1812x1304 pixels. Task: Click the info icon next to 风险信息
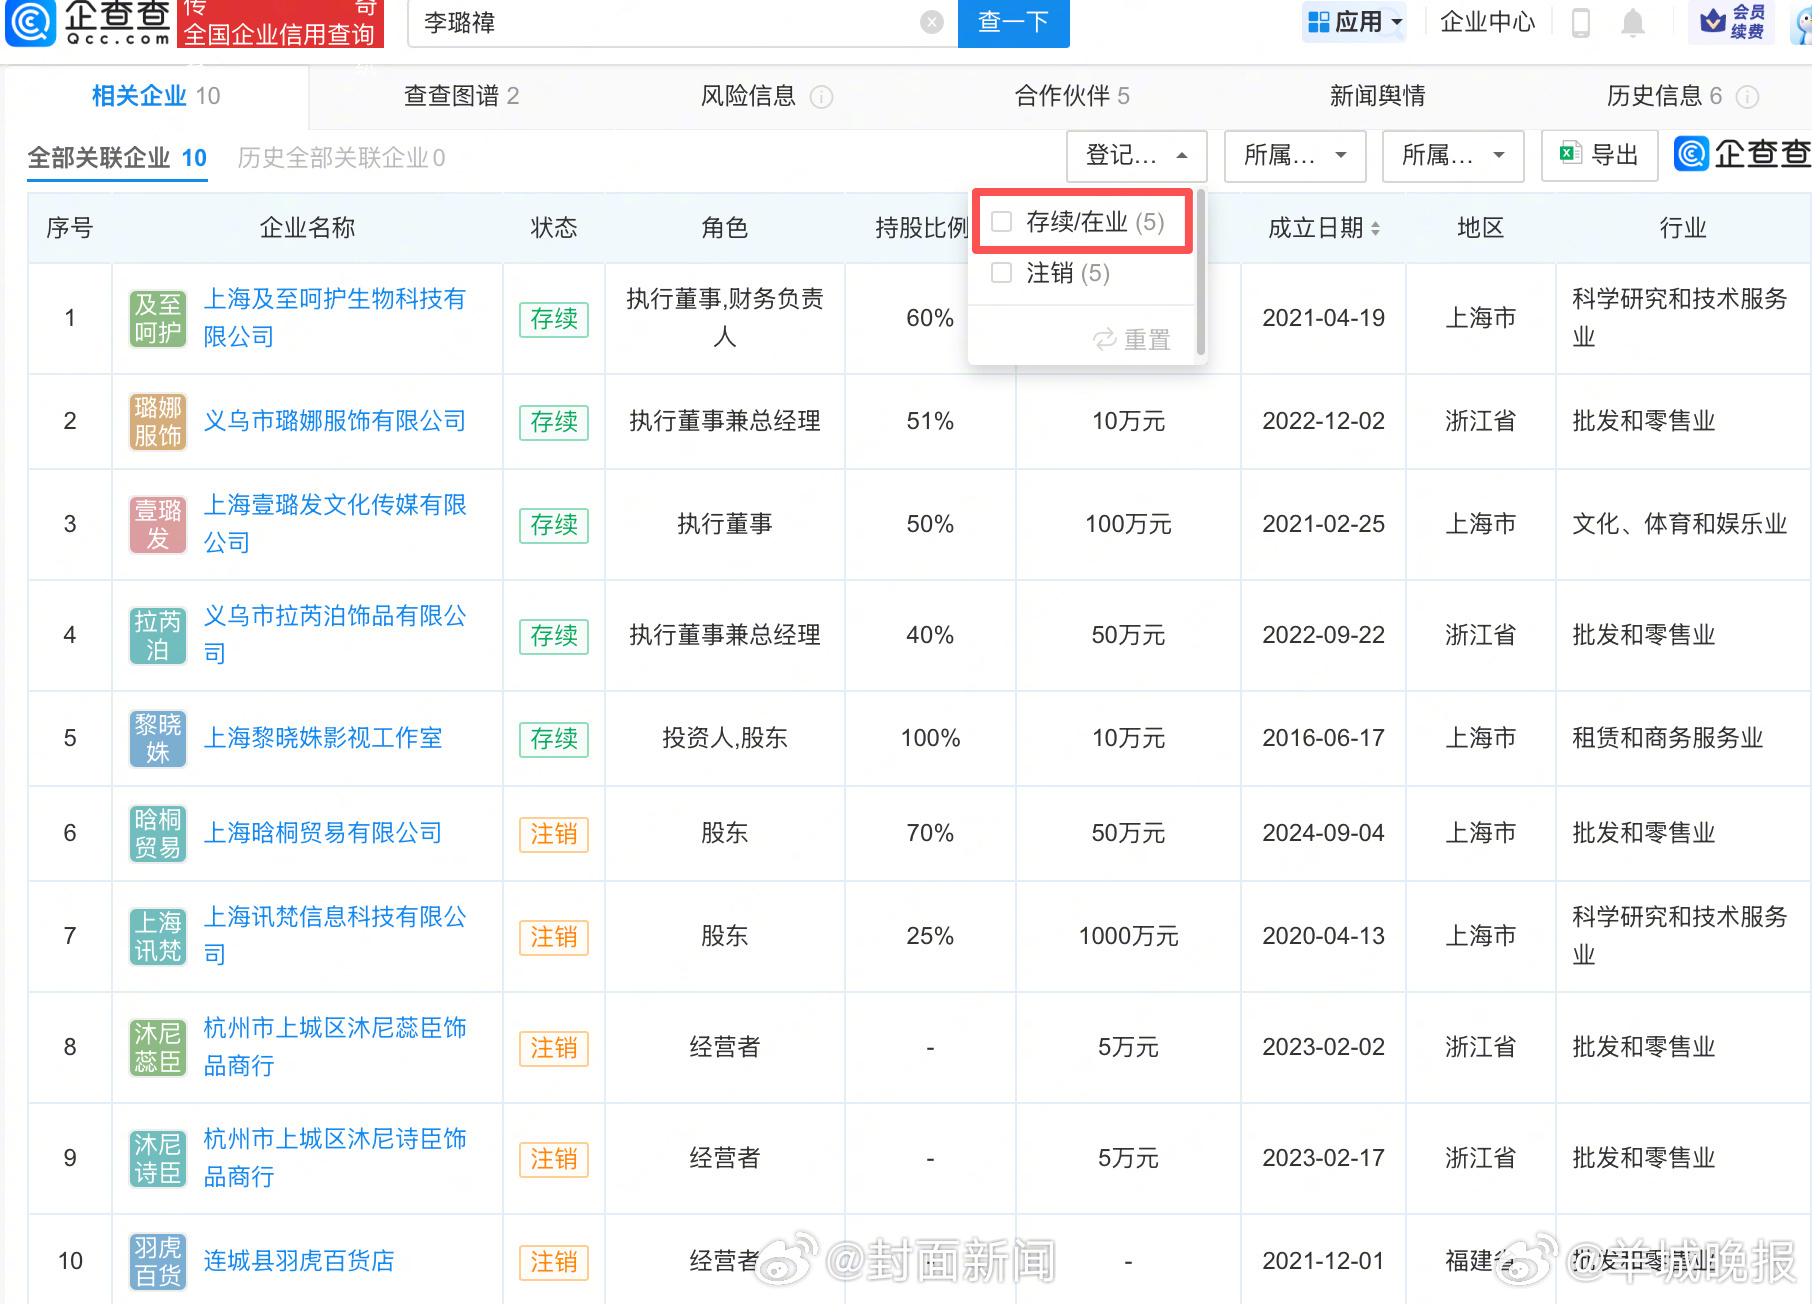coord(821,96)
